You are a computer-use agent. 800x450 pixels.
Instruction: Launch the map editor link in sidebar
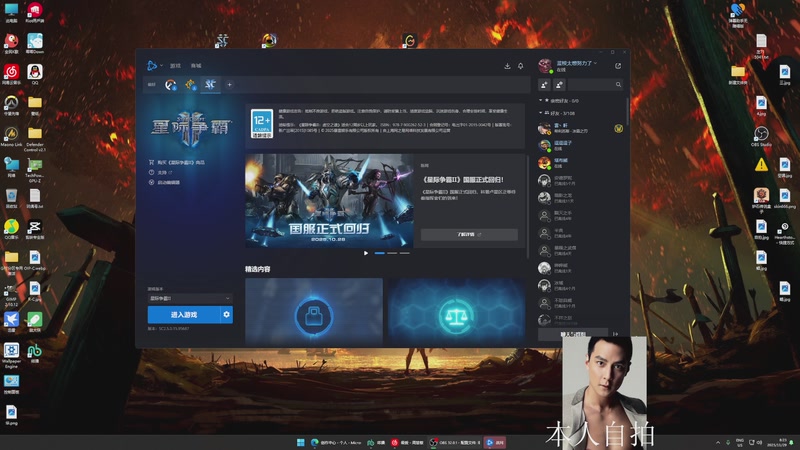point(164,182)
